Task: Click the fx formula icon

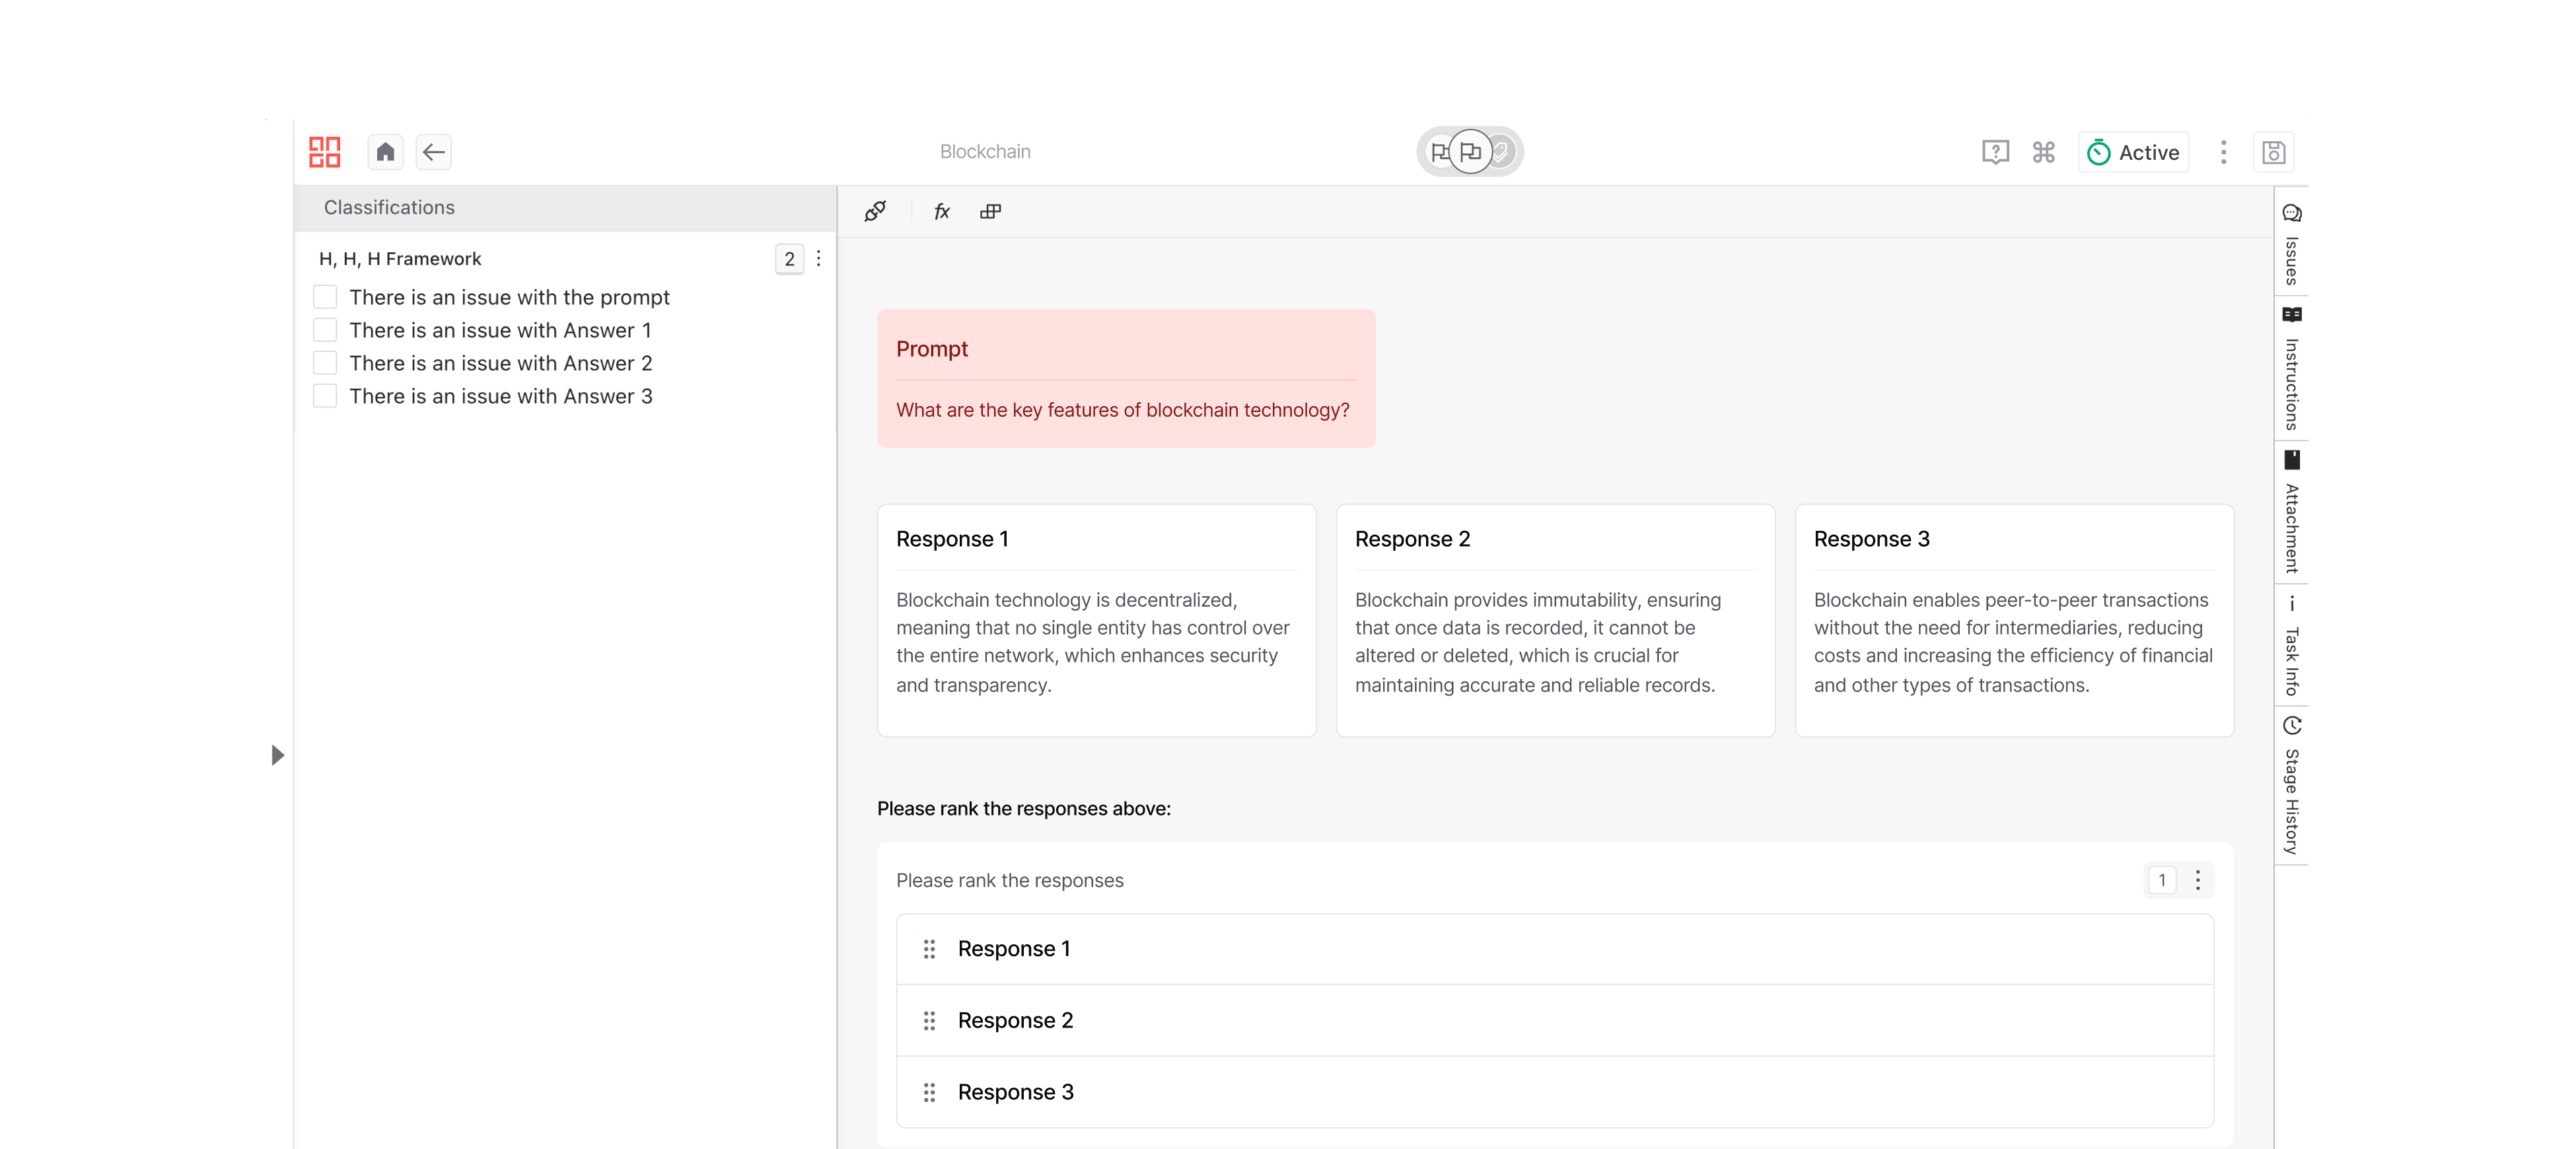Action: pyautogui.click(x=941, y=211)
